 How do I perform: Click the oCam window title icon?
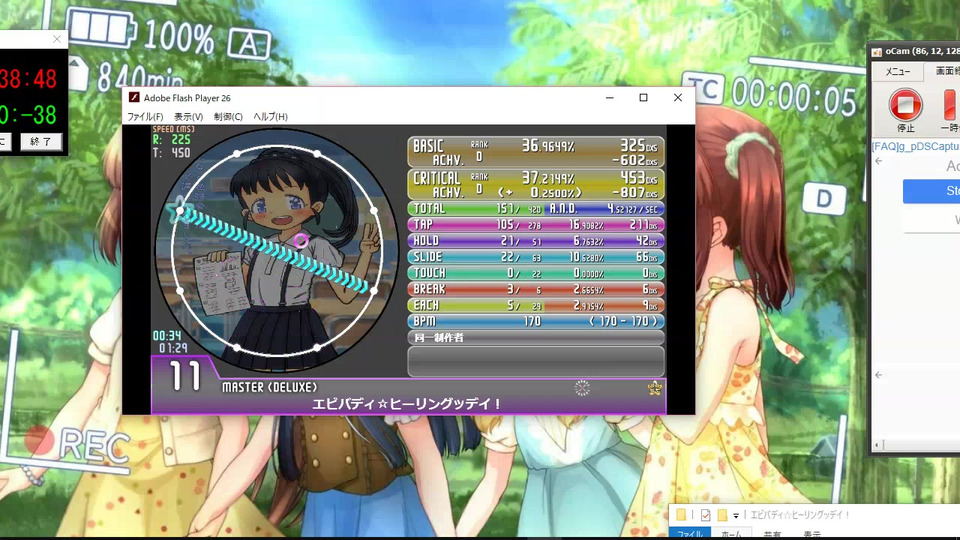(x=877, y=51)
